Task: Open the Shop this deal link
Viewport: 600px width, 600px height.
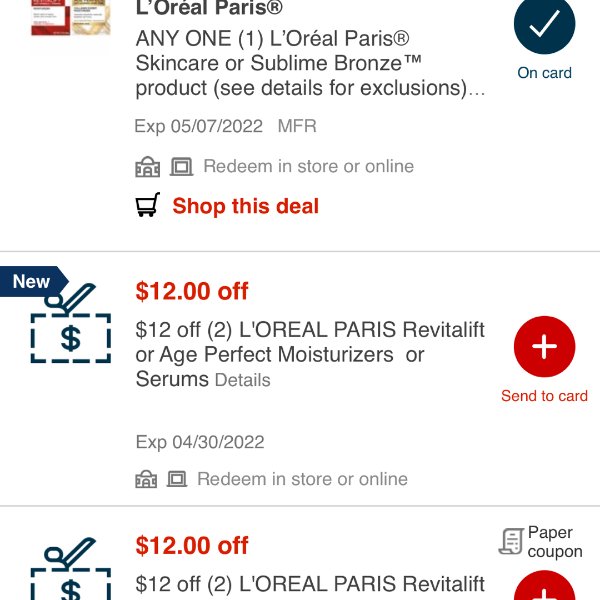Action: (x=245, y=206)
